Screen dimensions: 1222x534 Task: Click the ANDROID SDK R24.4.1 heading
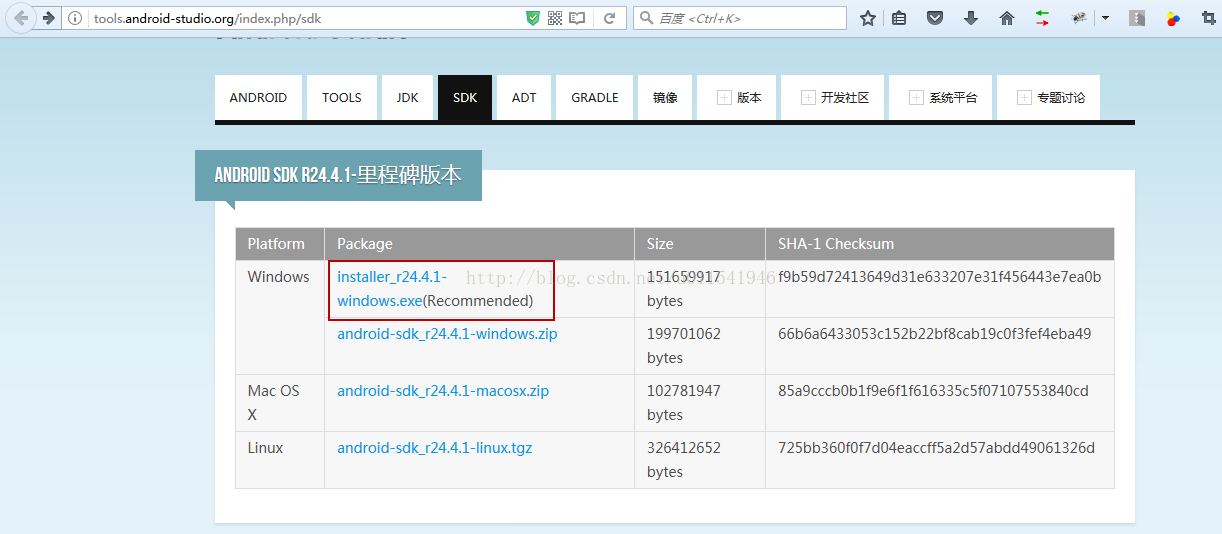coord(338,175)
